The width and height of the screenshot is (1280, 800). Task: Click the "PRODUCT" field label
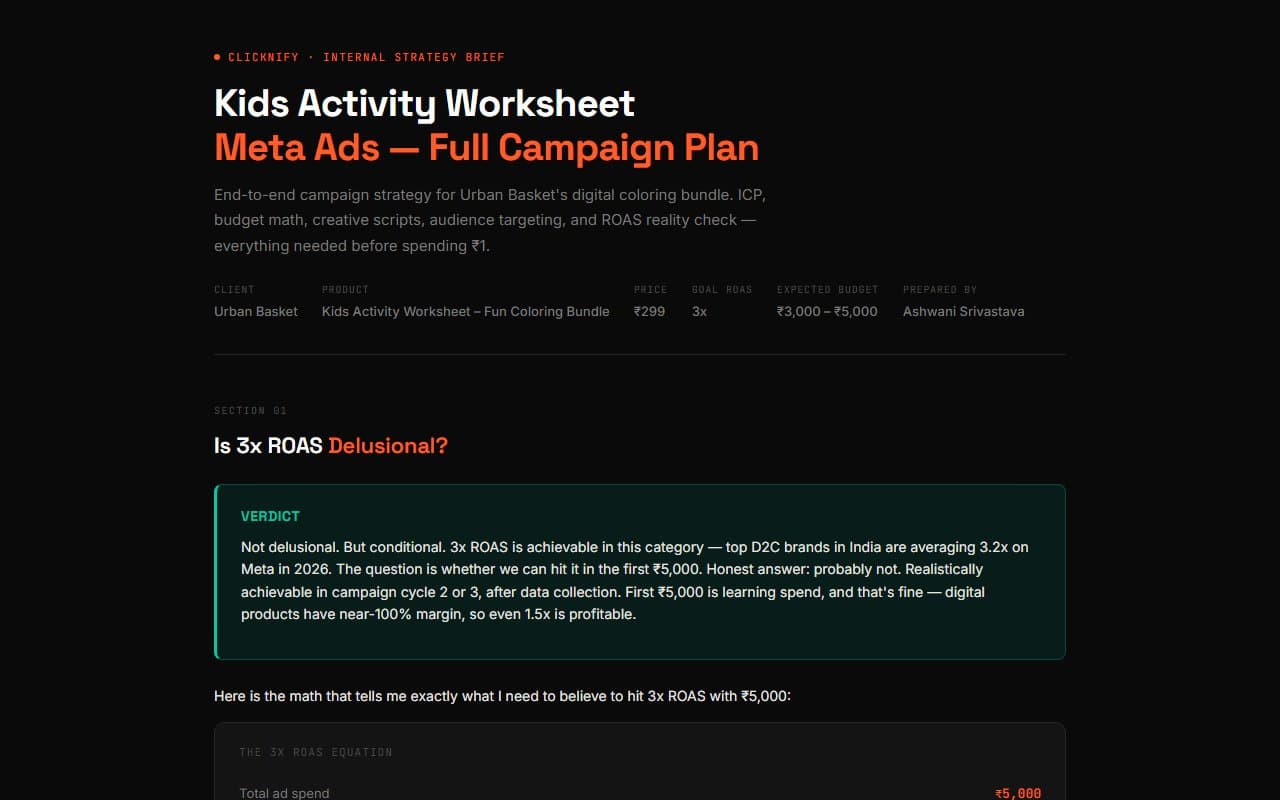pyautogui.click(x=345, y=290)
